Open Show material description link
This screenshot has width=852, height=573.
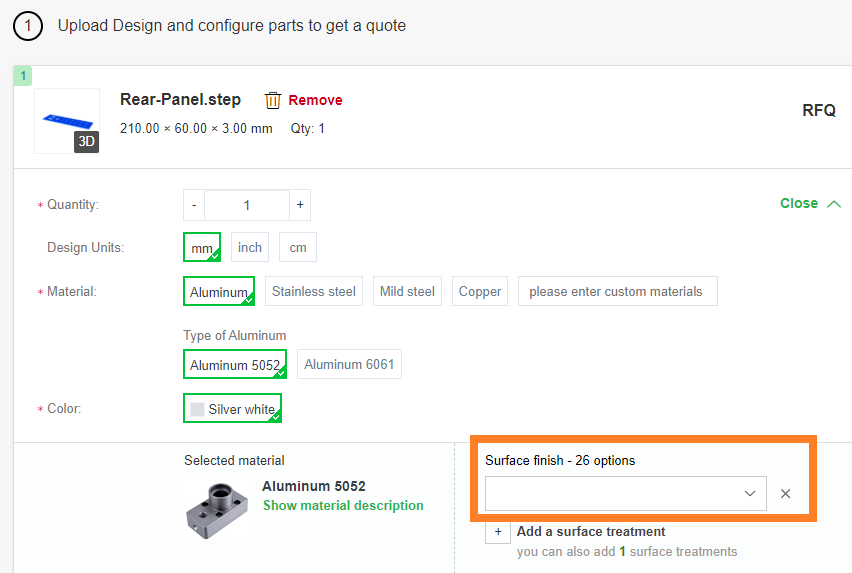click(x=343, y=505)
